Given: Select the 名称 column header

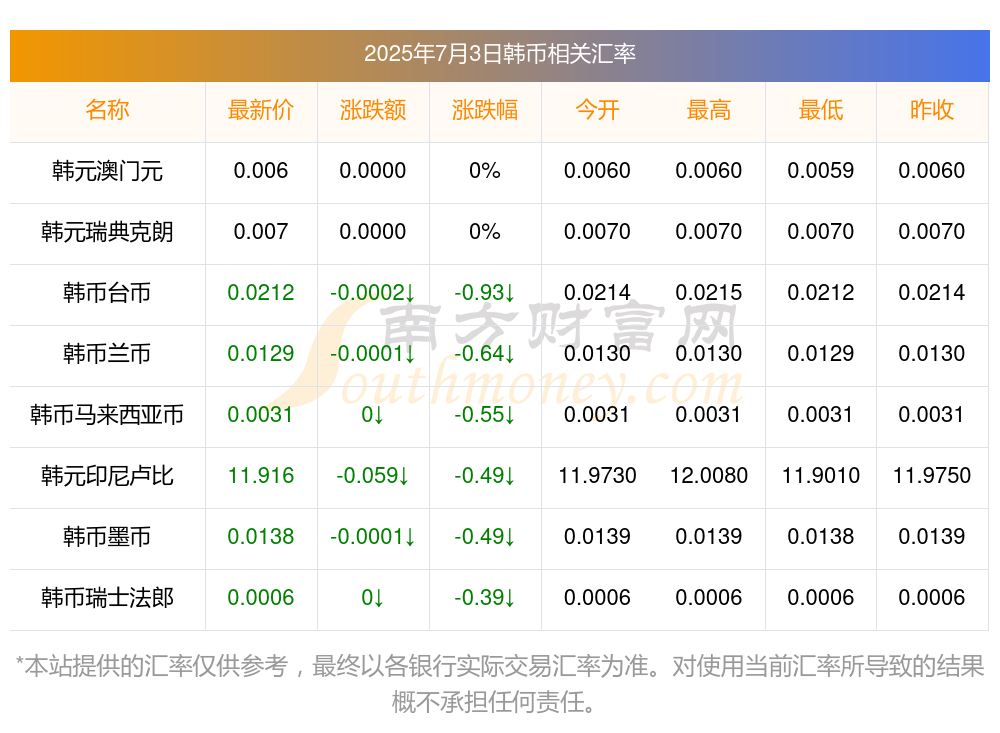Looking at the screenshot, I should [x=107, y=110].
